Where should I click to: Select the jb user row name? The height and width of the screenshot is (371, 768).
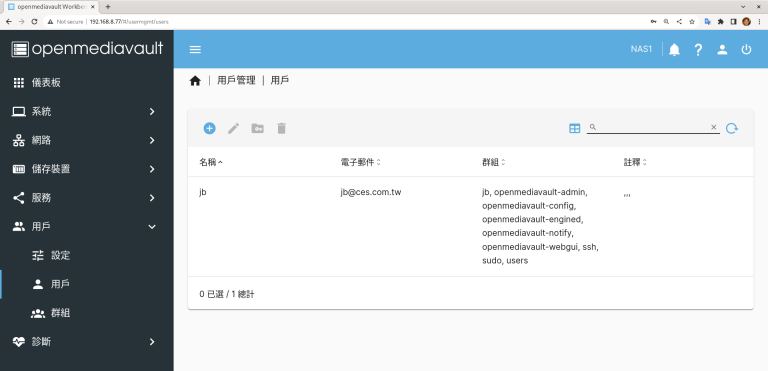pos(203,193)
